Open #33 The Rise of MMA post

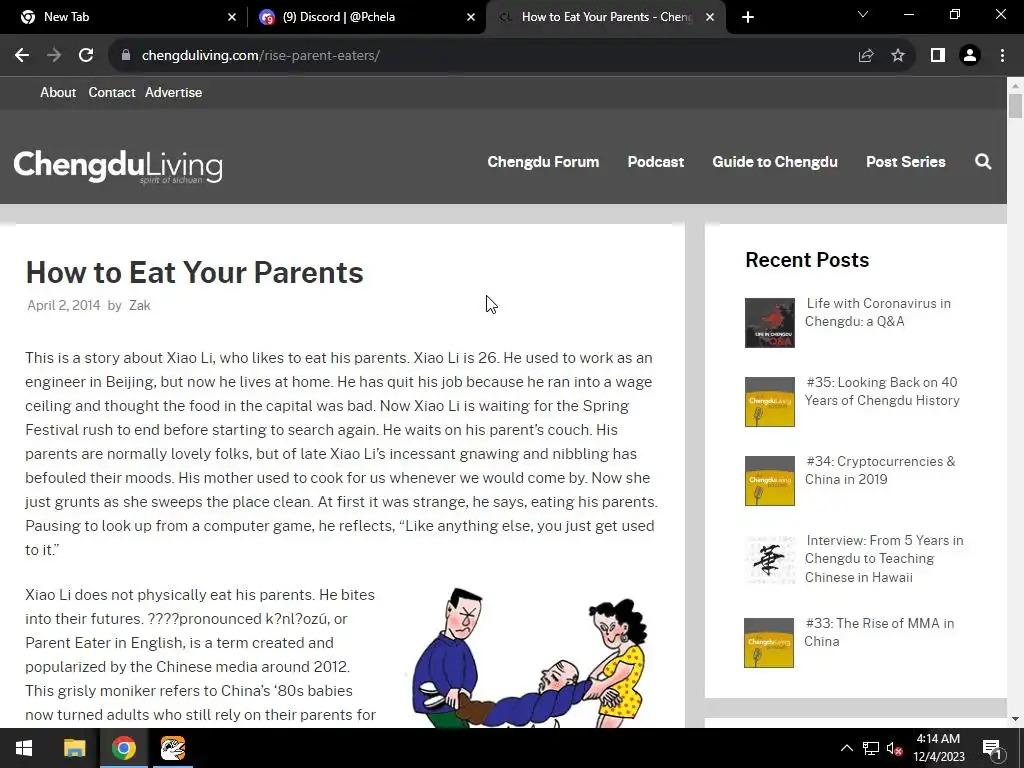click(879, 632)
